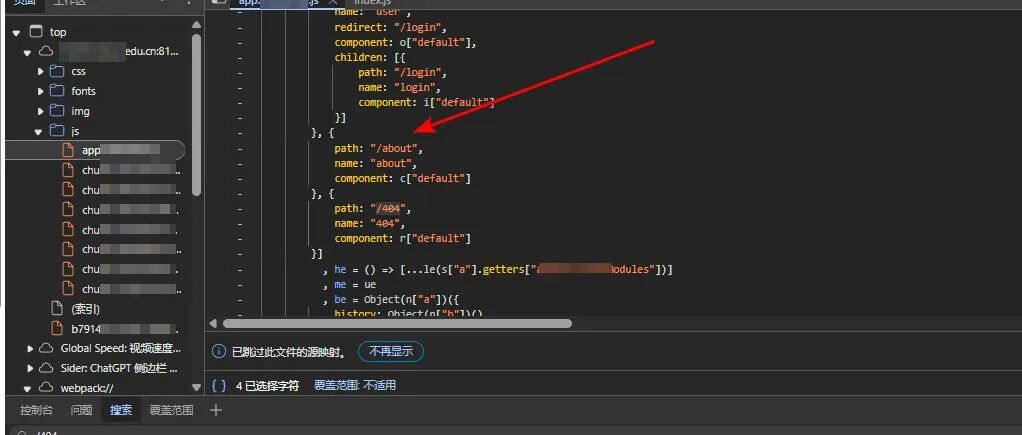Collapse the js folder
The height and width of the screenshot is (435, 1022).
coord(39,132)
